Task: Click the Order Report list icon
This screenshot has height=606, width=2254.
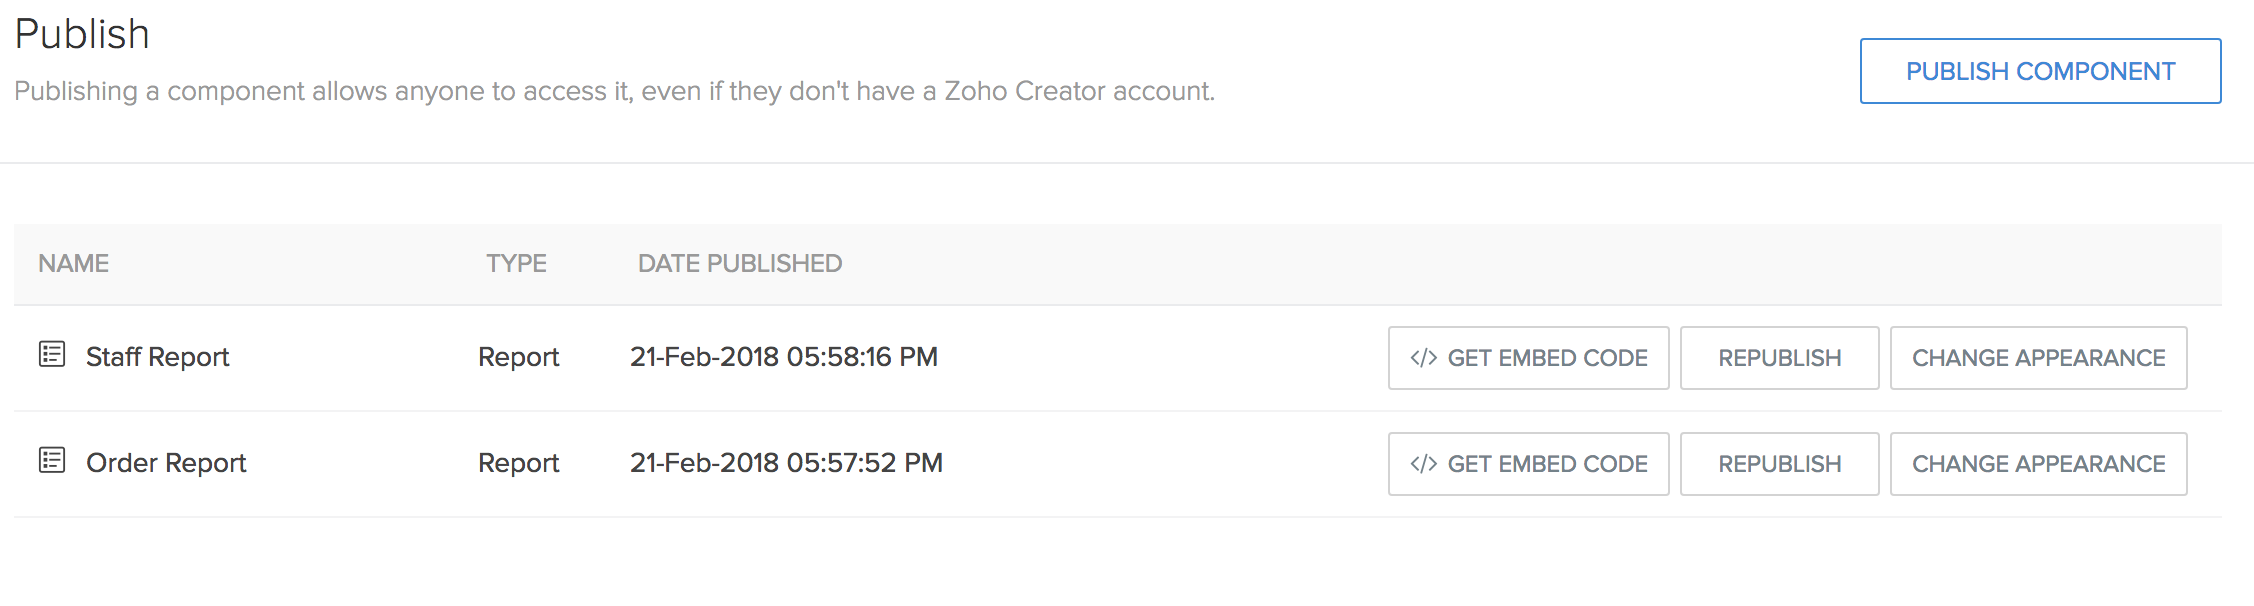Action: (53, 463)
